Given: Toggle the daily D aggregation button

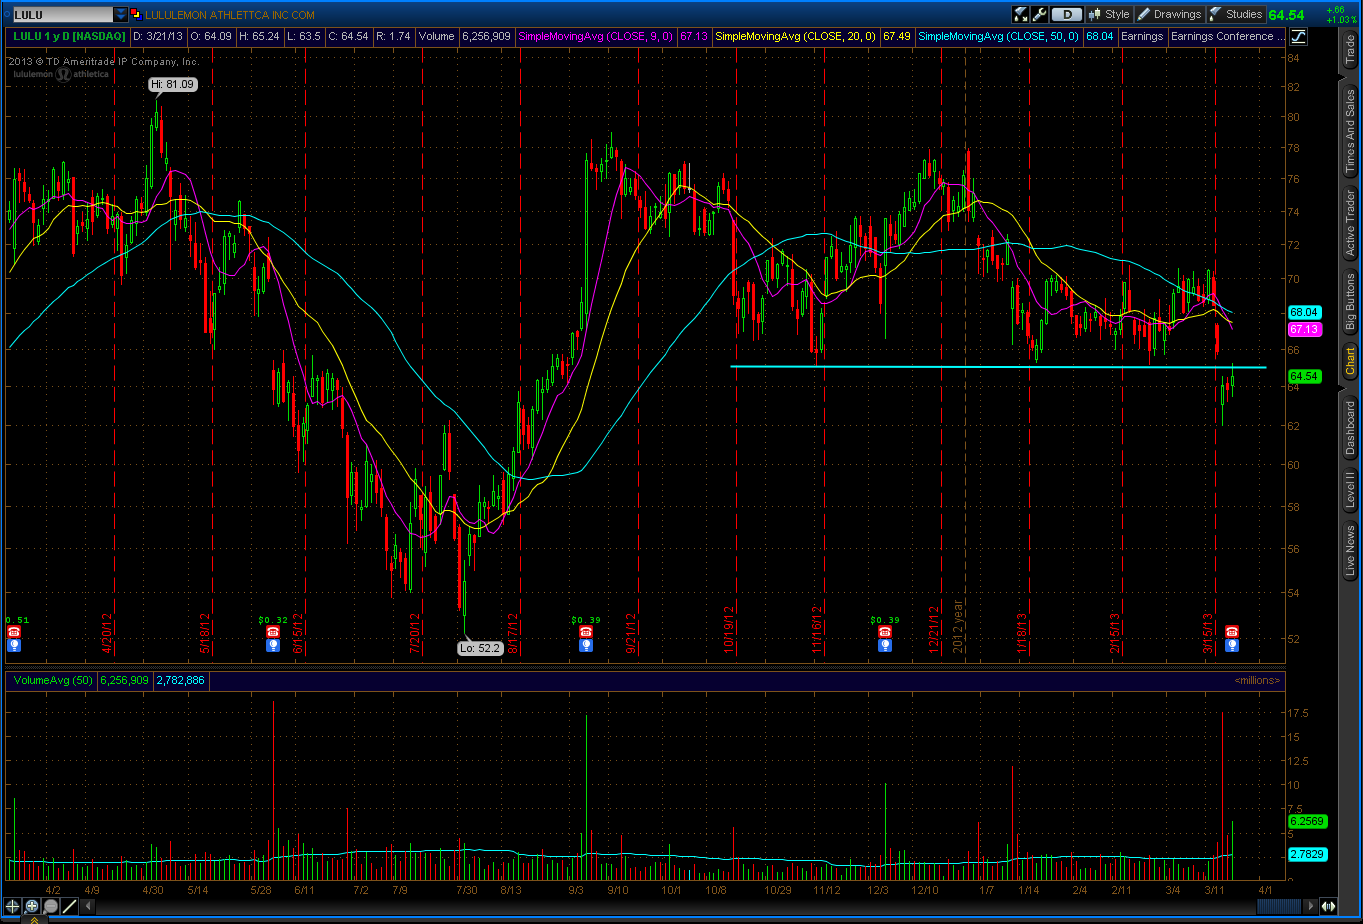Looking at the screenshot, I should click(1067, 14).
